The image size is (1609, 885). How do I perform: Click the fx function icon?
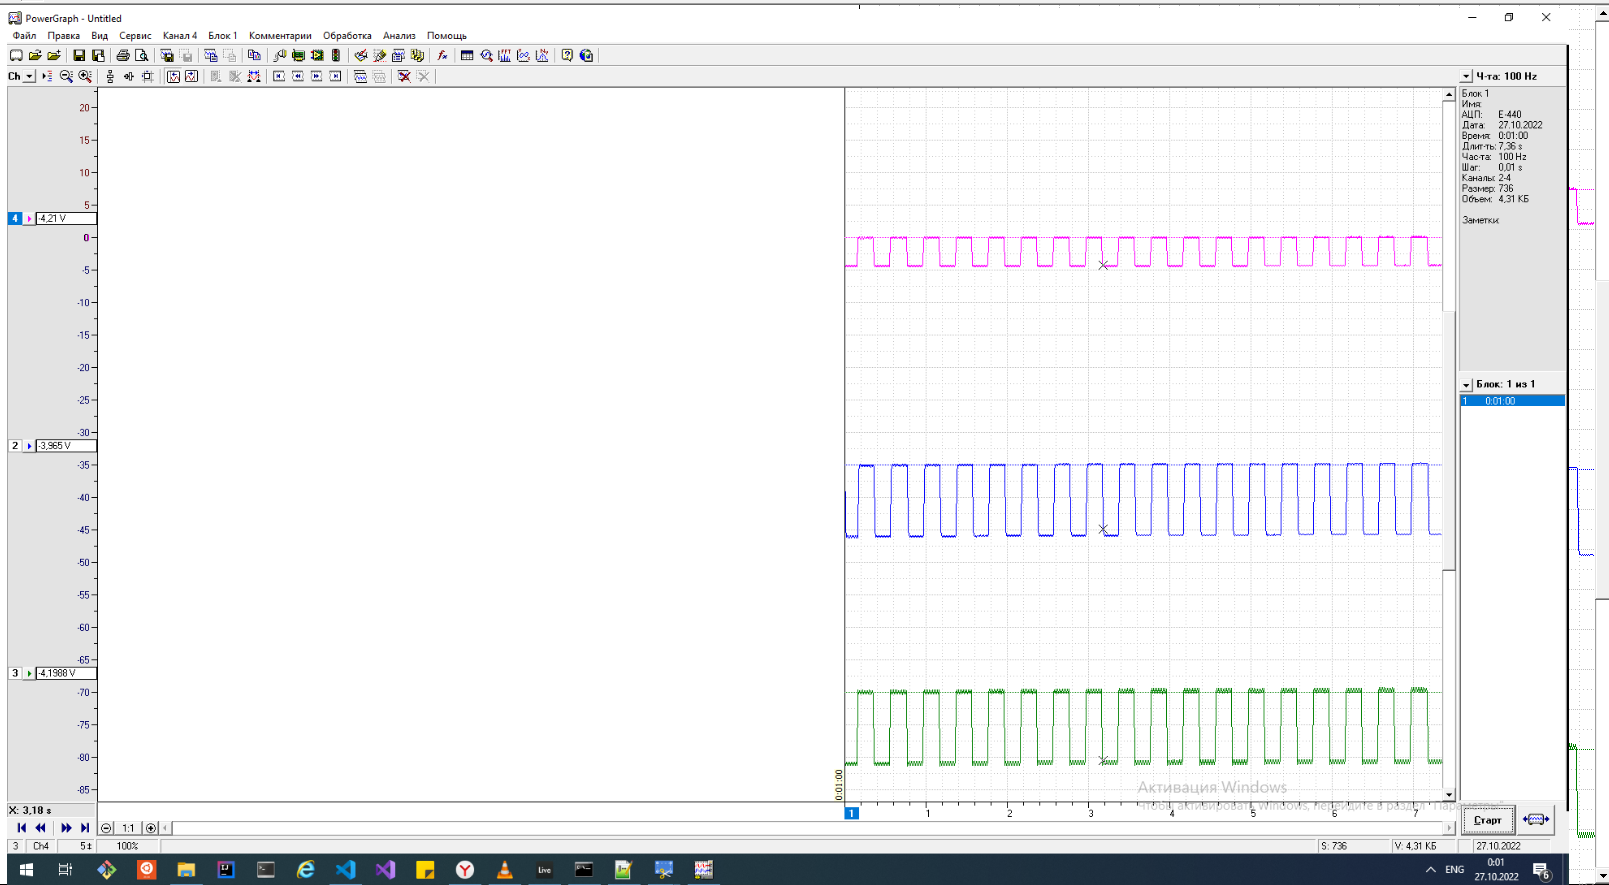(x=443, y=56)
